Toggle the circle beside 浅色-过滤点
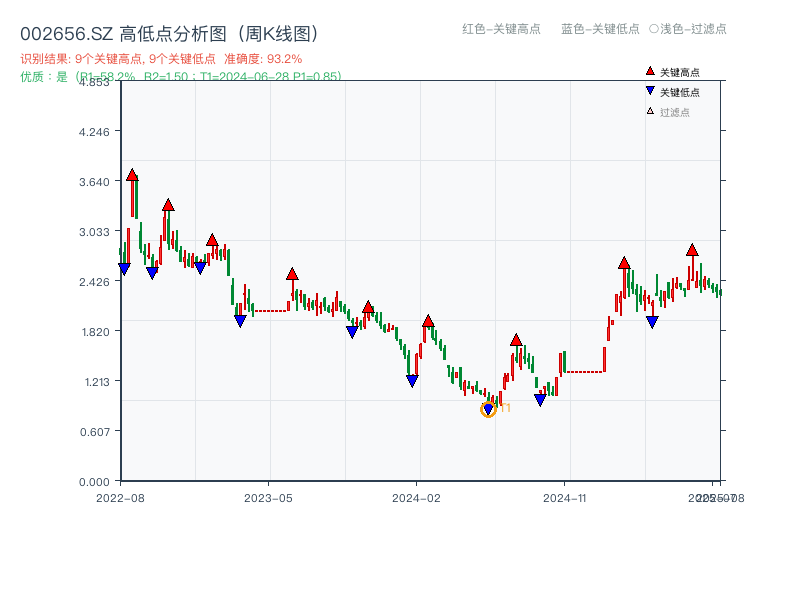 [x=653, y=29]
